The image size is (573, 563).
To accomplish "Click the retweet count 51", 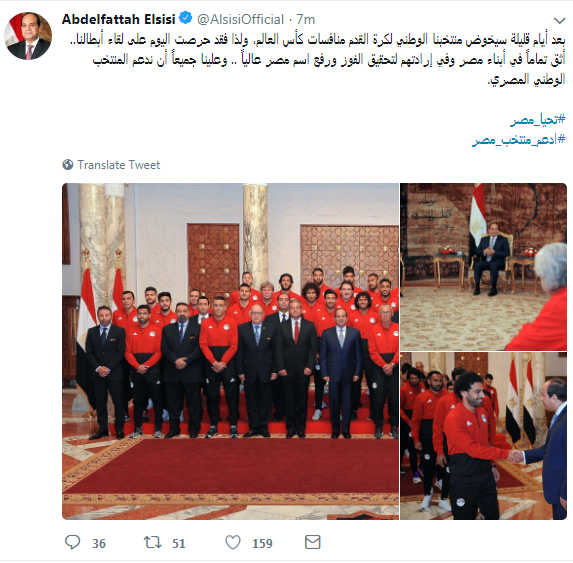I will (179, 544).
